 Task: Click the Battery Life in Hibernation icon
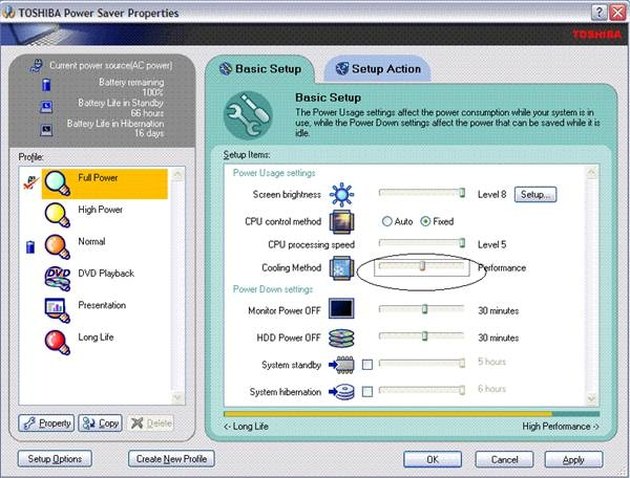tap(46, 130)
